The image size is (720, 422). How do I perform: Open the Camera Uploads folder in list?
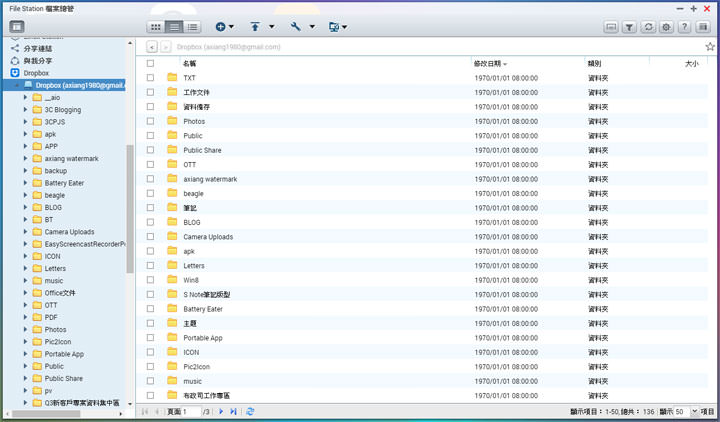click(x=208, y=237)
